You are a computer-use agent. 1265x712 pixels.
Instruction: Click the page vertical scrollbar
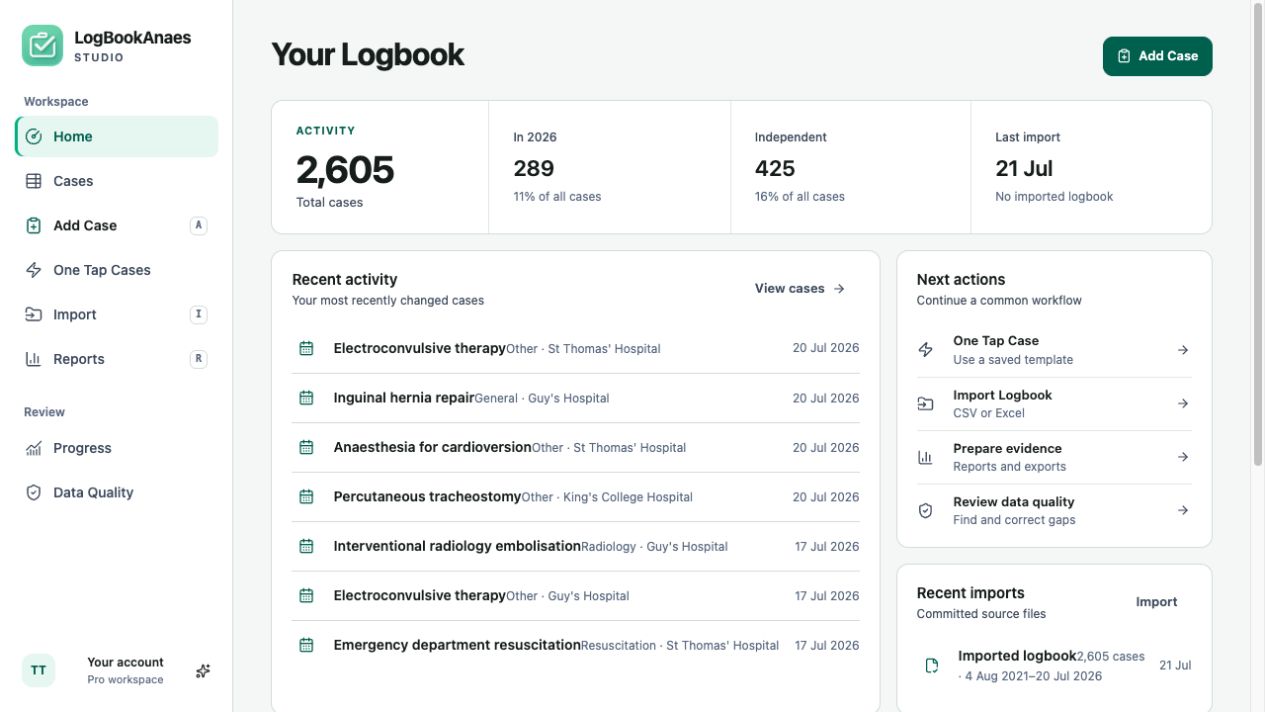(x=1258, y=234)
